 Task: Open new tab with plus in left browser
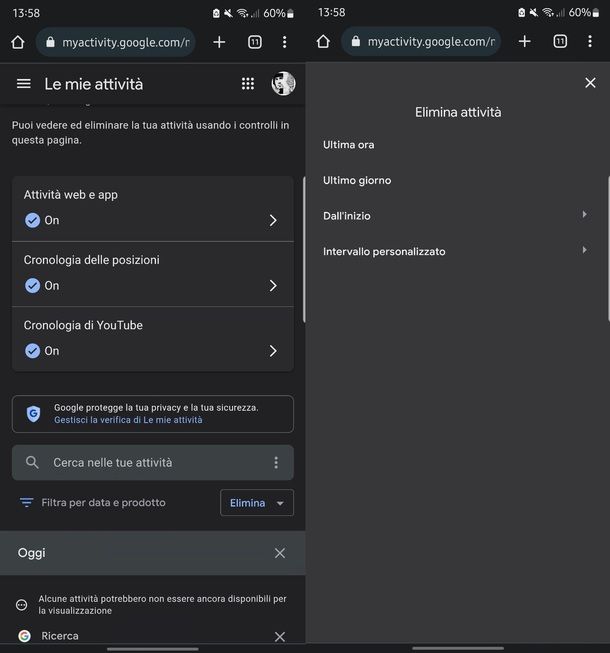pos(219,42)
